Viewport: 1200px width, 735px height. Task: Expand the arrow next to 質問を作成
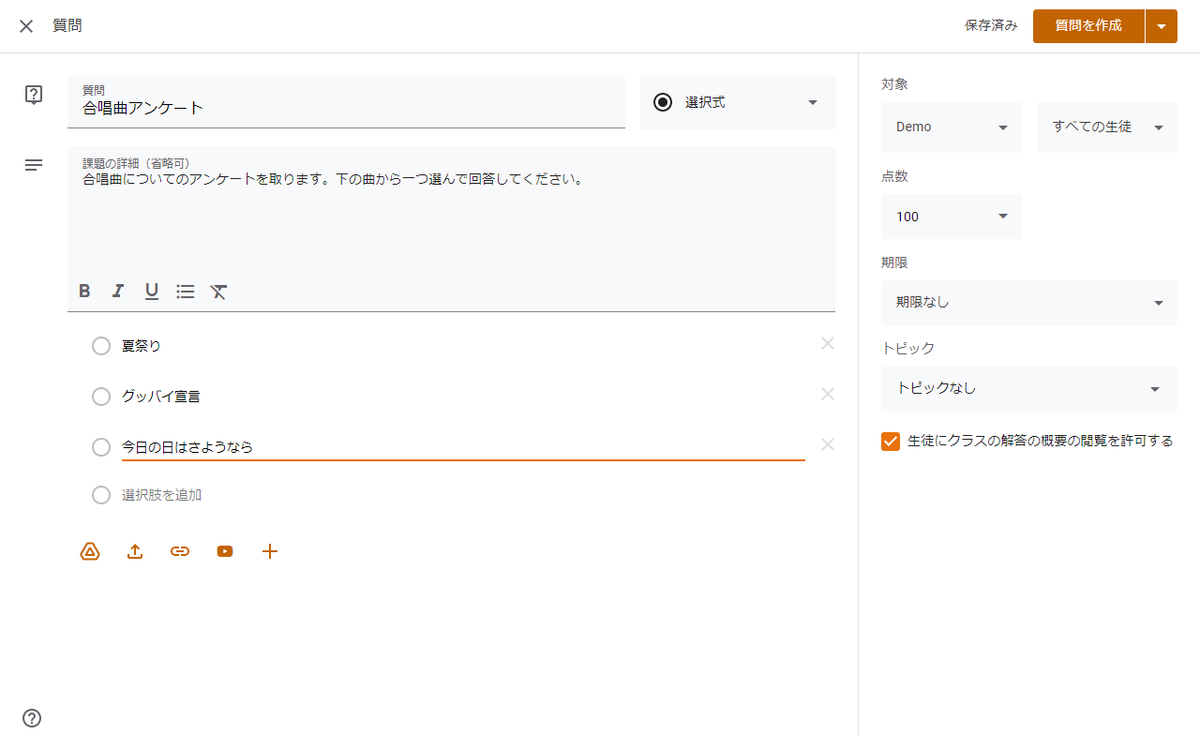click(1161, 26)
